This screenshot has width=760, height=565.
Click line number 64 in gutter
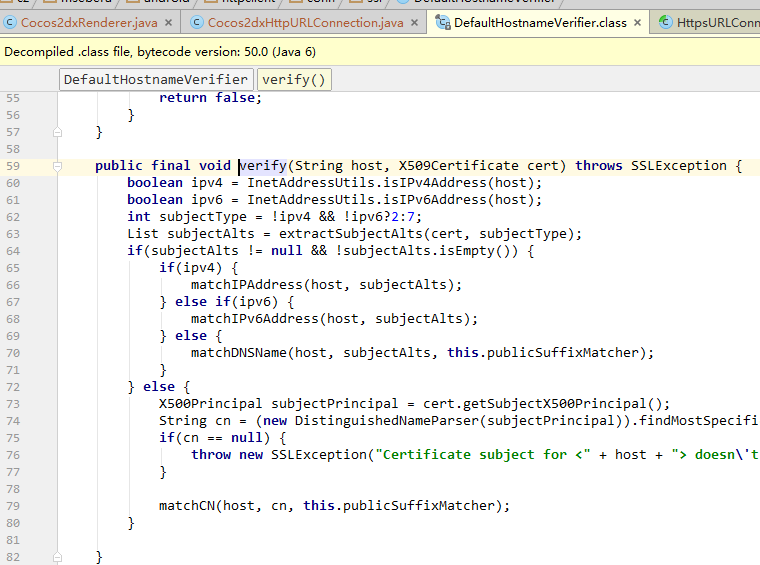(x=13, y=251)
